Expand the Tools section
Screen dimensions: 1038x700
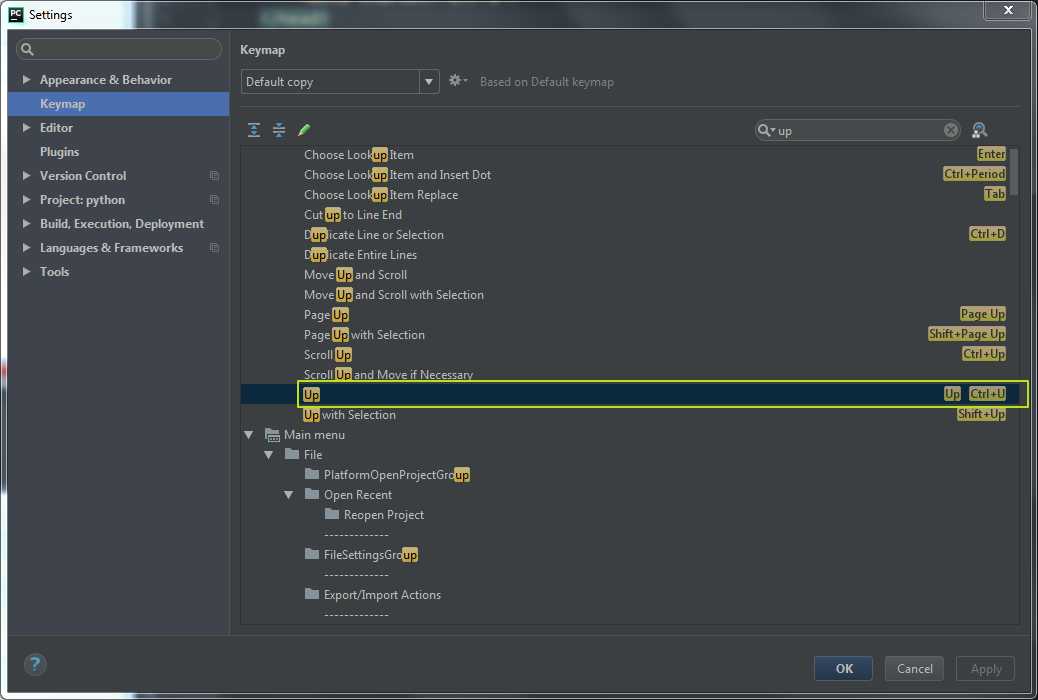coord(26,272)
